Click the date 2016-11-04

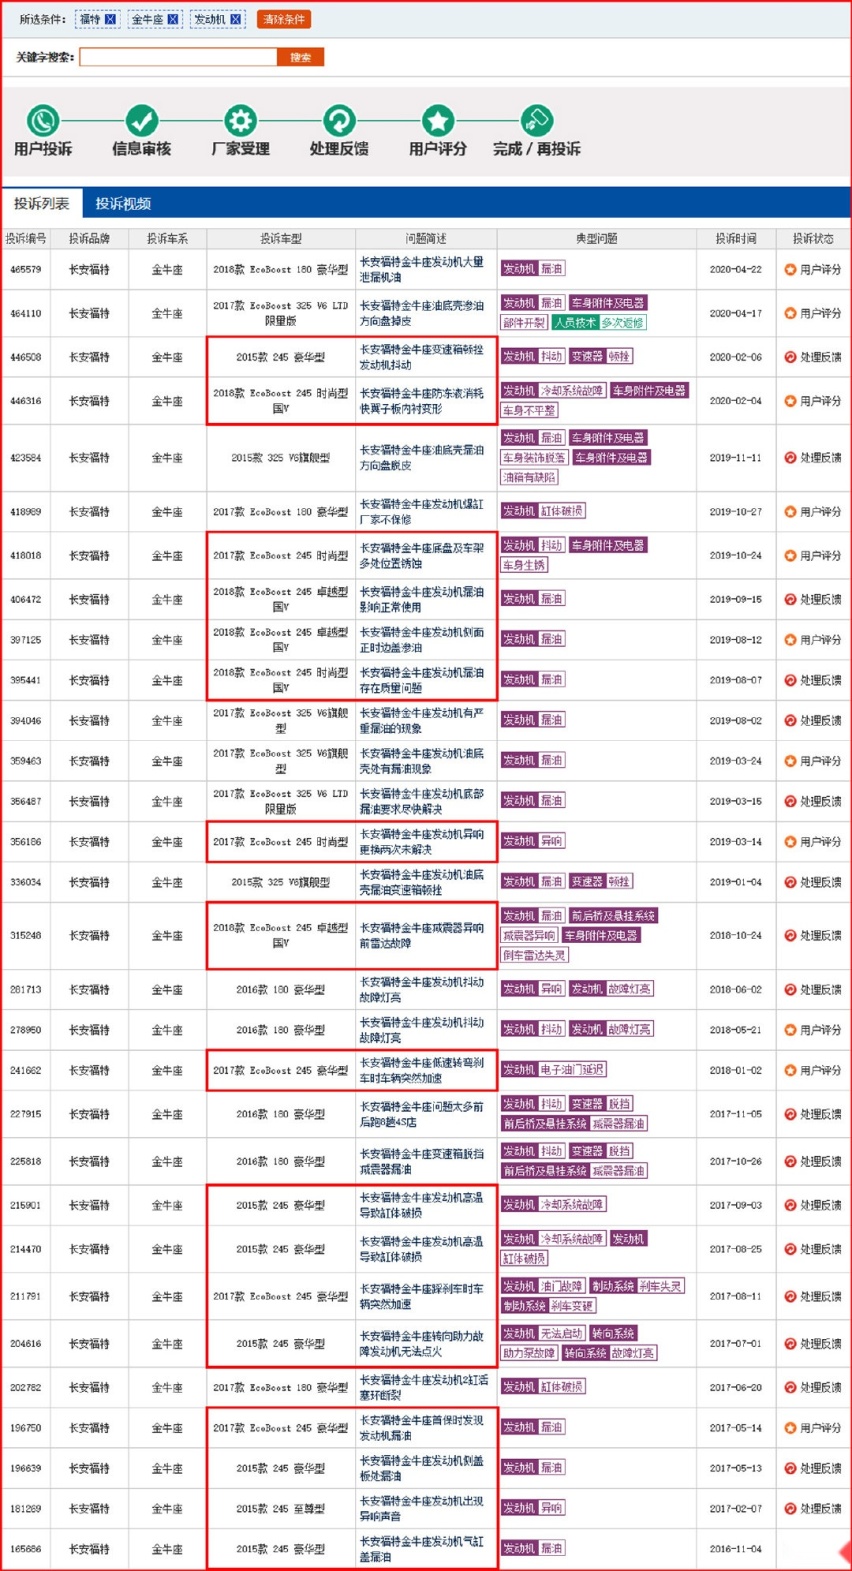736,1549
